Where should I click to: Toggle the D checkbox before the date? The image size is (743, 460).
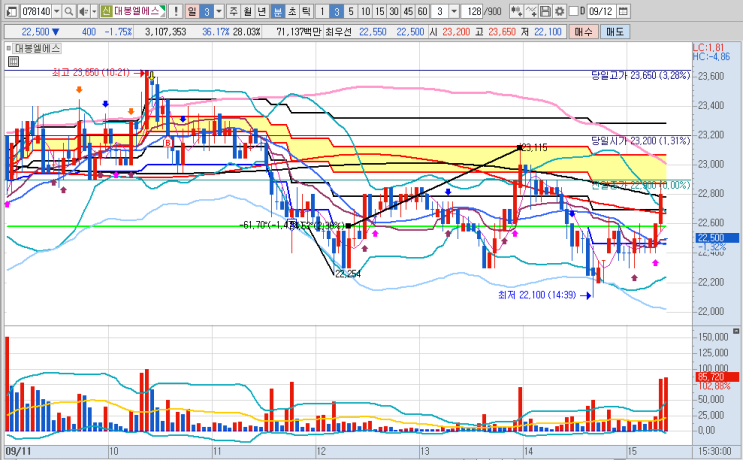pyautogui.click(x=573, y=11)
